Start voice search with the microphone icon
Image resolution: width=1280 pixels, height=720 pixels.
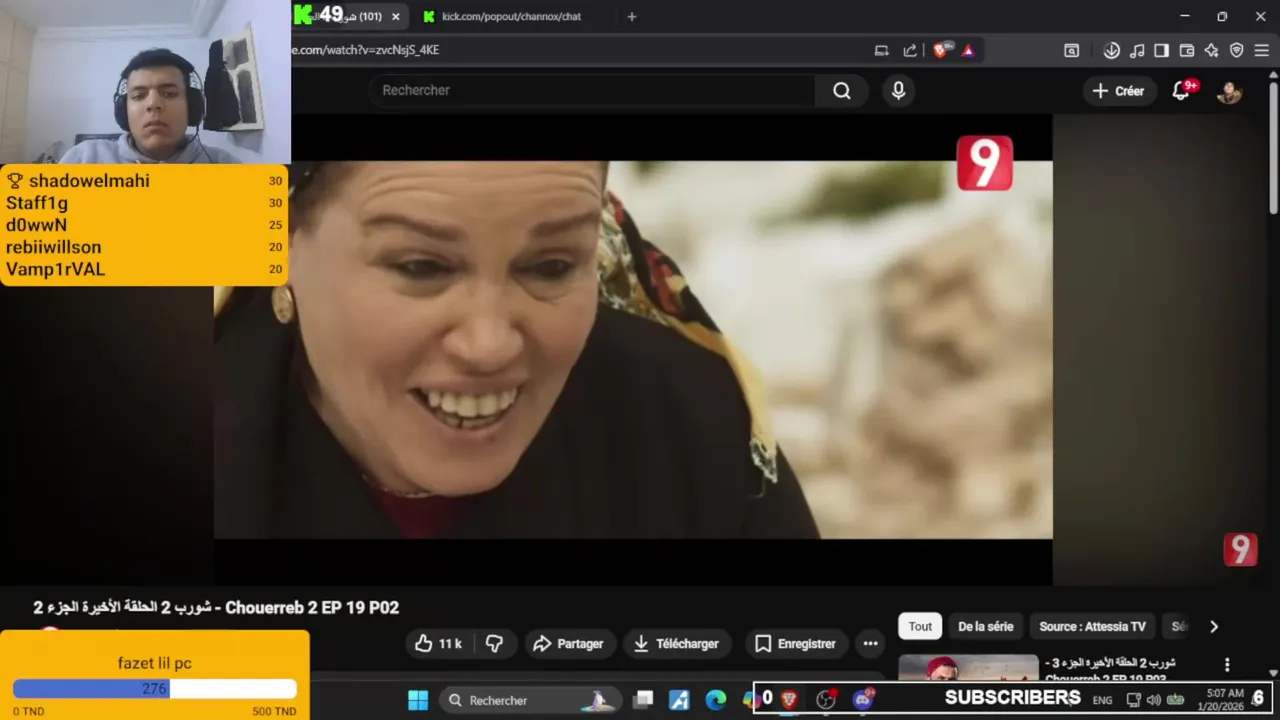click(898, 91)
